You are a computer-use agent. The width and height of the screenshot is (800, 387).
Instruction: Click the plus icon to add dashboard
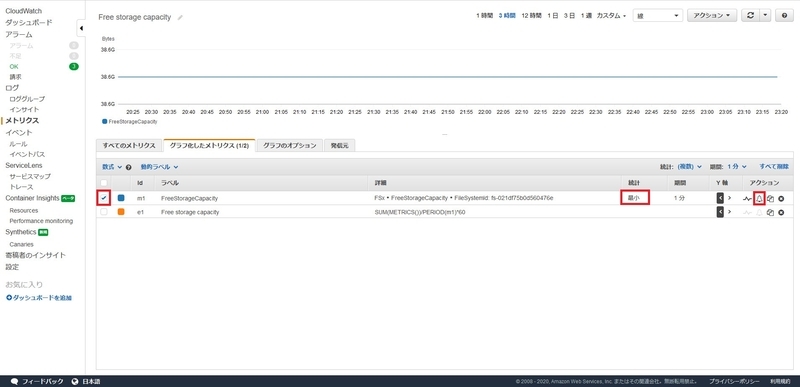point(9,298)
